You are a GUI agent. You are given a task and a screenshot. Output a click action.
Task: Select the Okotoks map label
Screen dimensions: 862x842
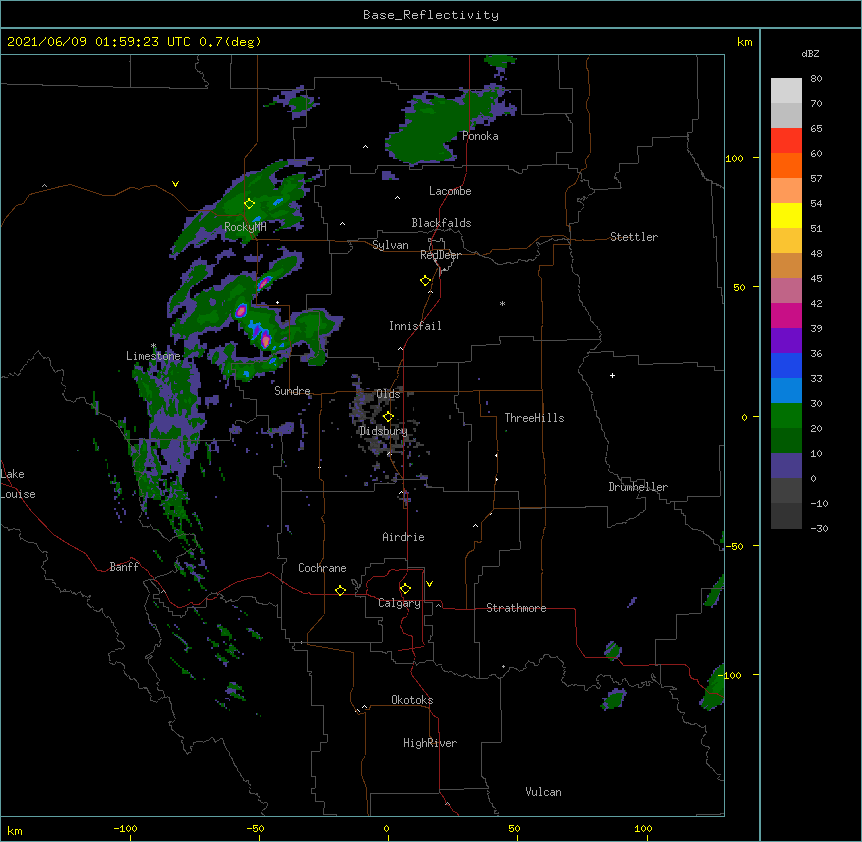412,700
